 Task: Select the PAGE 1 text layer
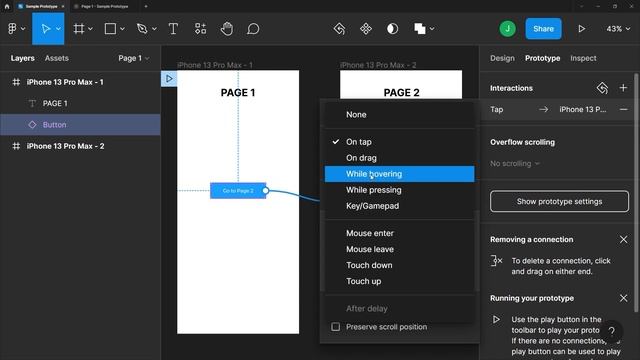click(x=80, y=103)
